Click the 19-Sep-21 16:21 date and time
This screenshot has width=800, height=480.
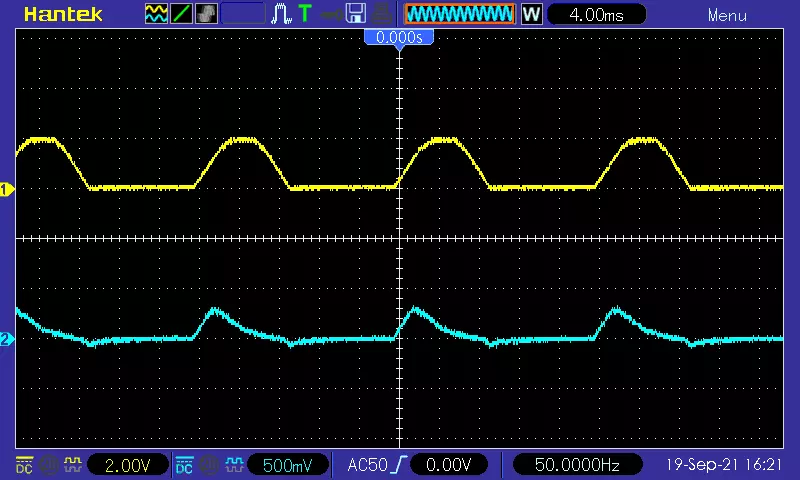coord(723,465)
